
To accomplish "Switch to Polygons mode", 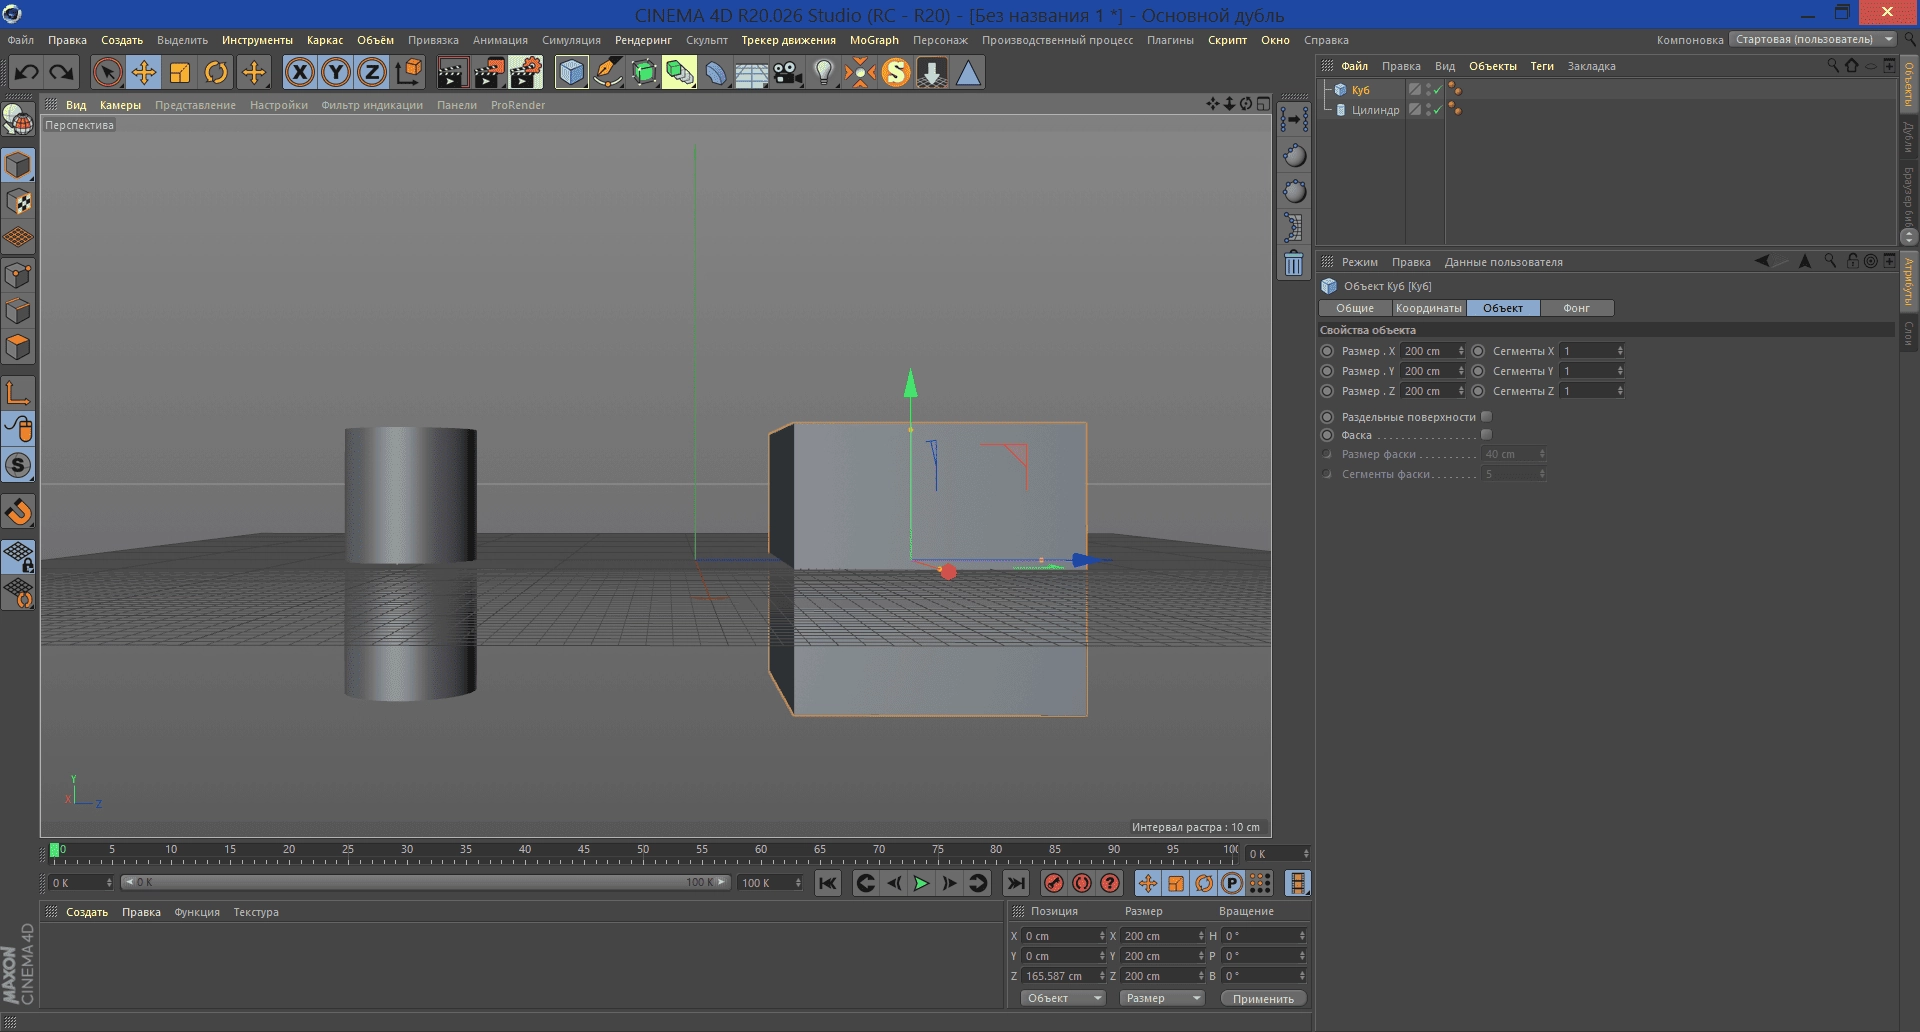I will [18, 347].
